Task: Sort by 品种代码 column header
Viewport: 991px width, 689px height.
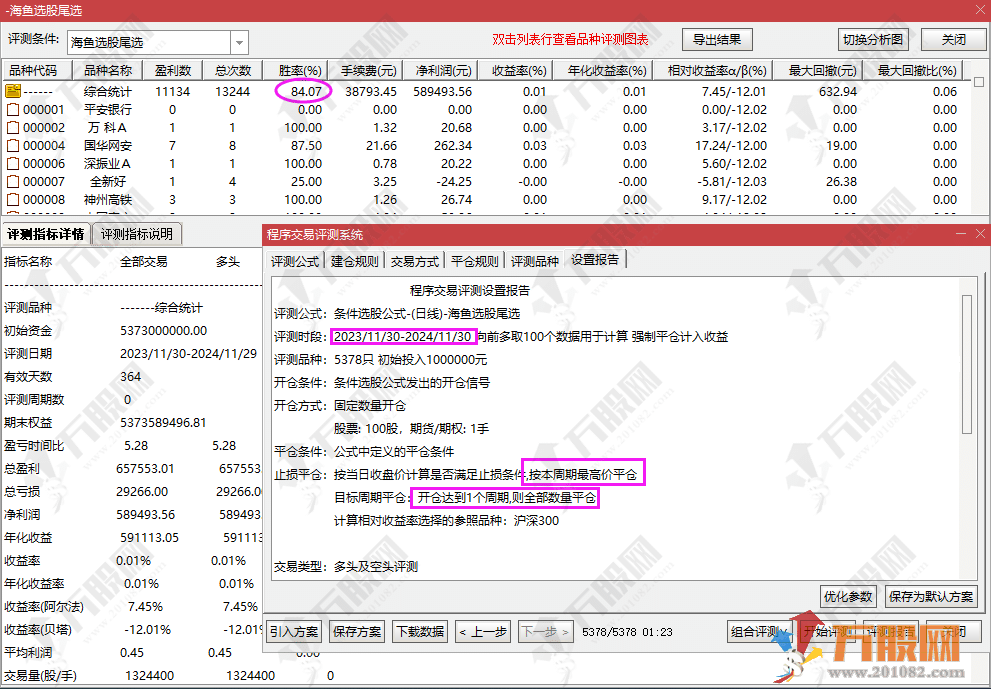Action: point(37,70)
